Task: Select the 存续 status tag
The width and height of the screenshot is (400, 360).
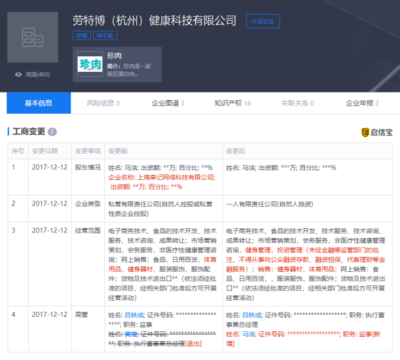Action: click(x=82, y=35)
